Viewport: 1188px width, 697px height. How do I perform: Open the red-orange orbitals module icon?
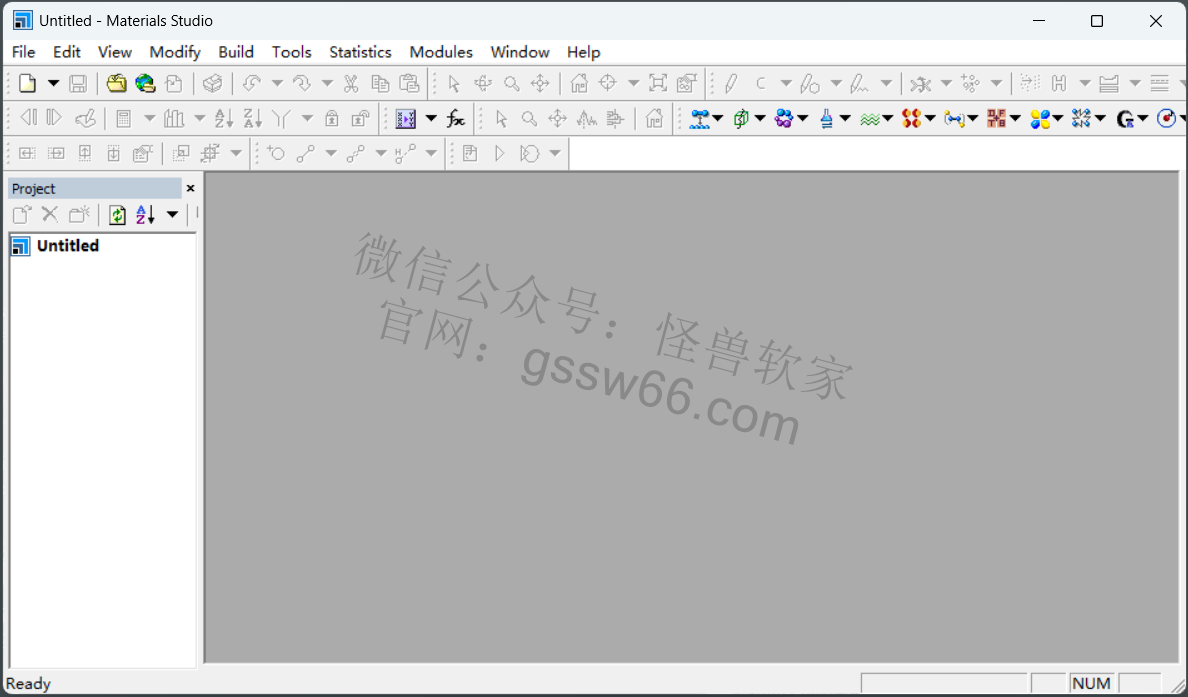pos(911,118)
